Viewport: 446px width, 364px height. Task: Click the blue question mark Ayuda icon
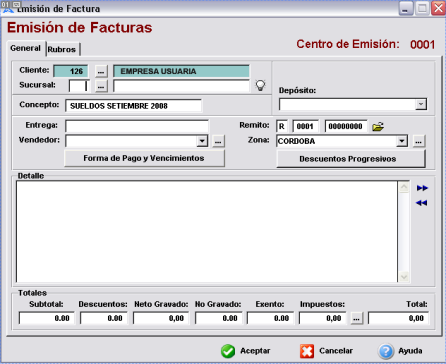click(386, 351)
